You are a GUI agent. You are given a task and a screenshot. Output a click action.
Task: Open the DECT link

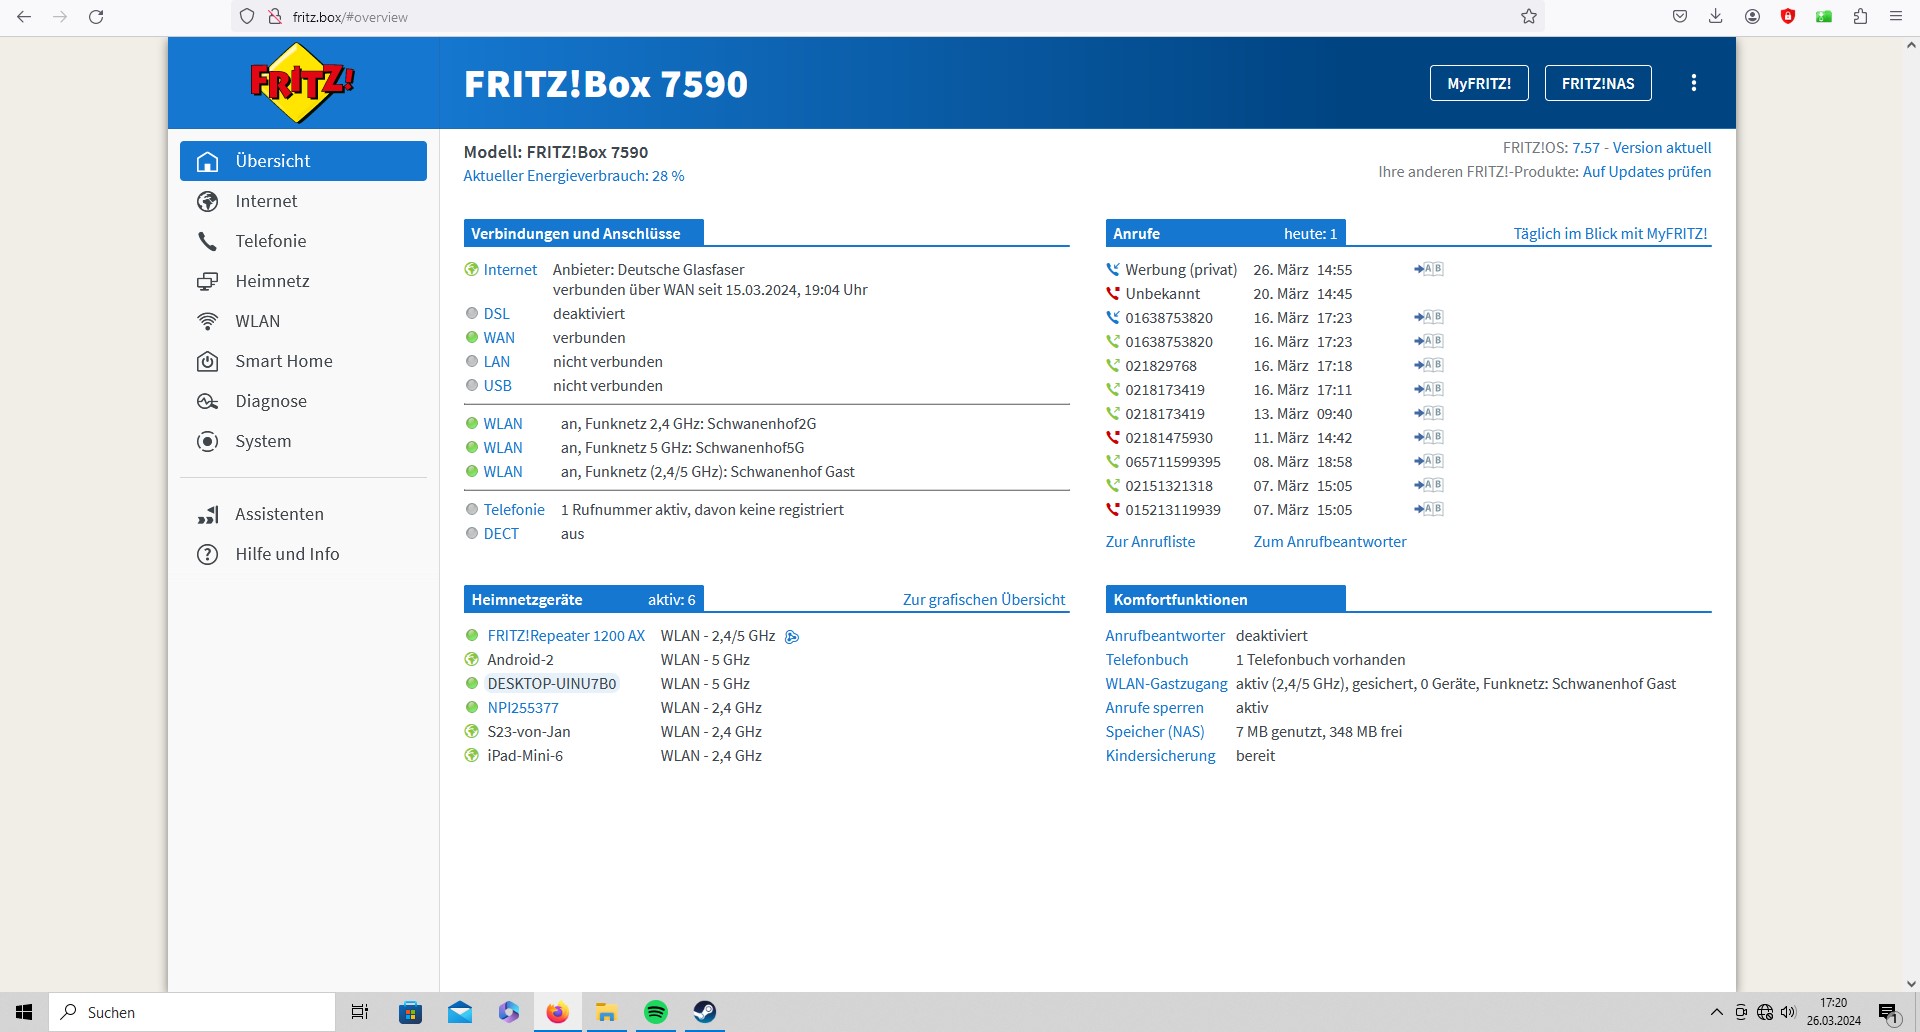[501, 533]
